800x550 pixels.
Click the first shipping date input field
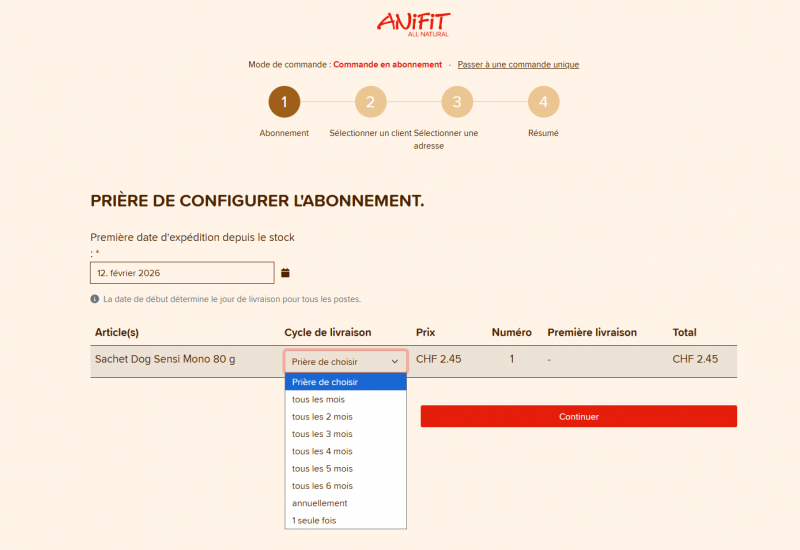point(181,273)
